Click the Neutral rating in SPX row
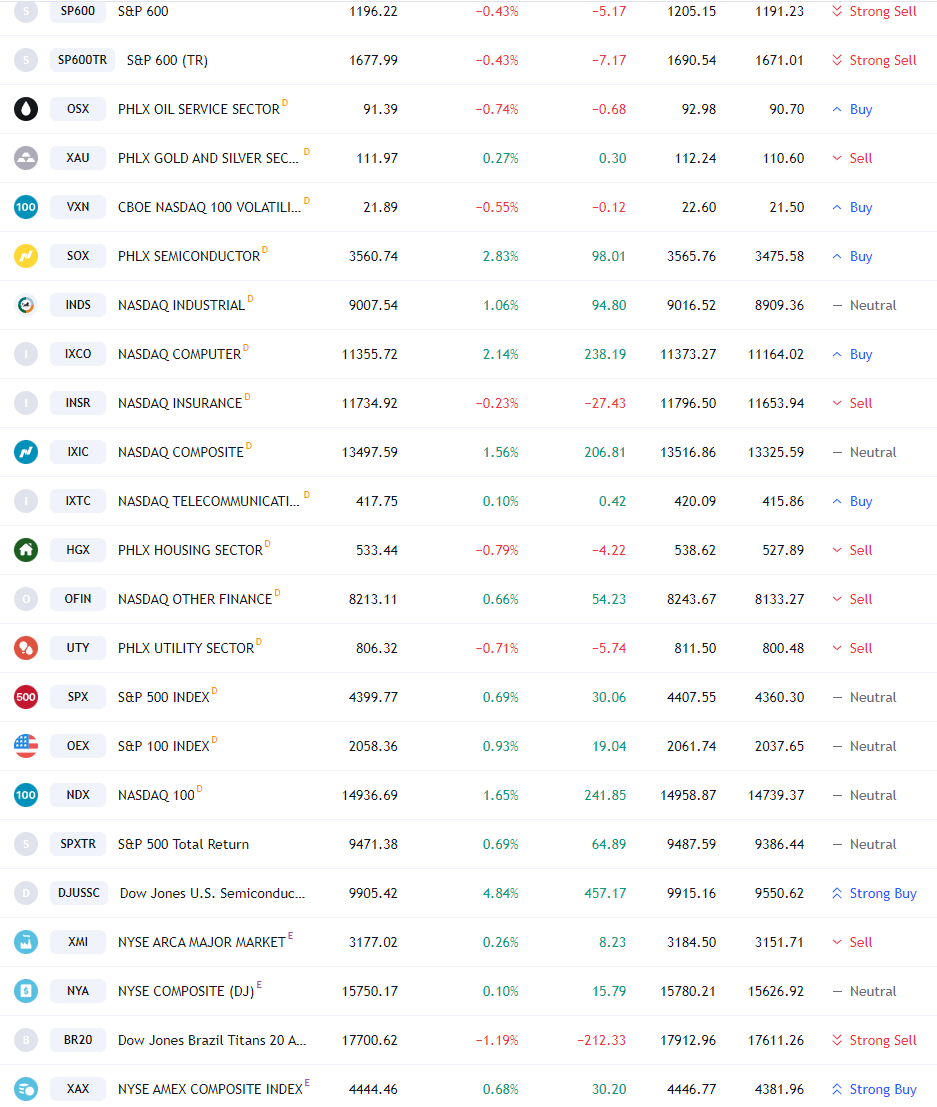Screen dimensions: 937x1107 point(865,698)
